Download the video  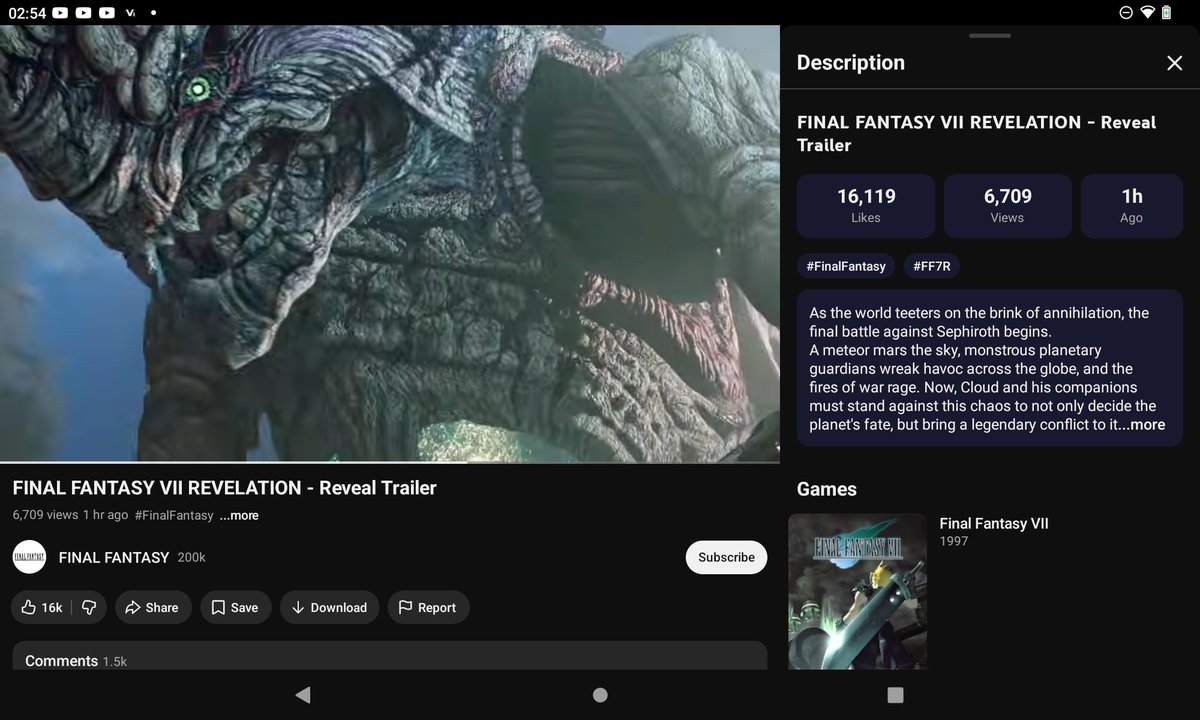(329, 607)
